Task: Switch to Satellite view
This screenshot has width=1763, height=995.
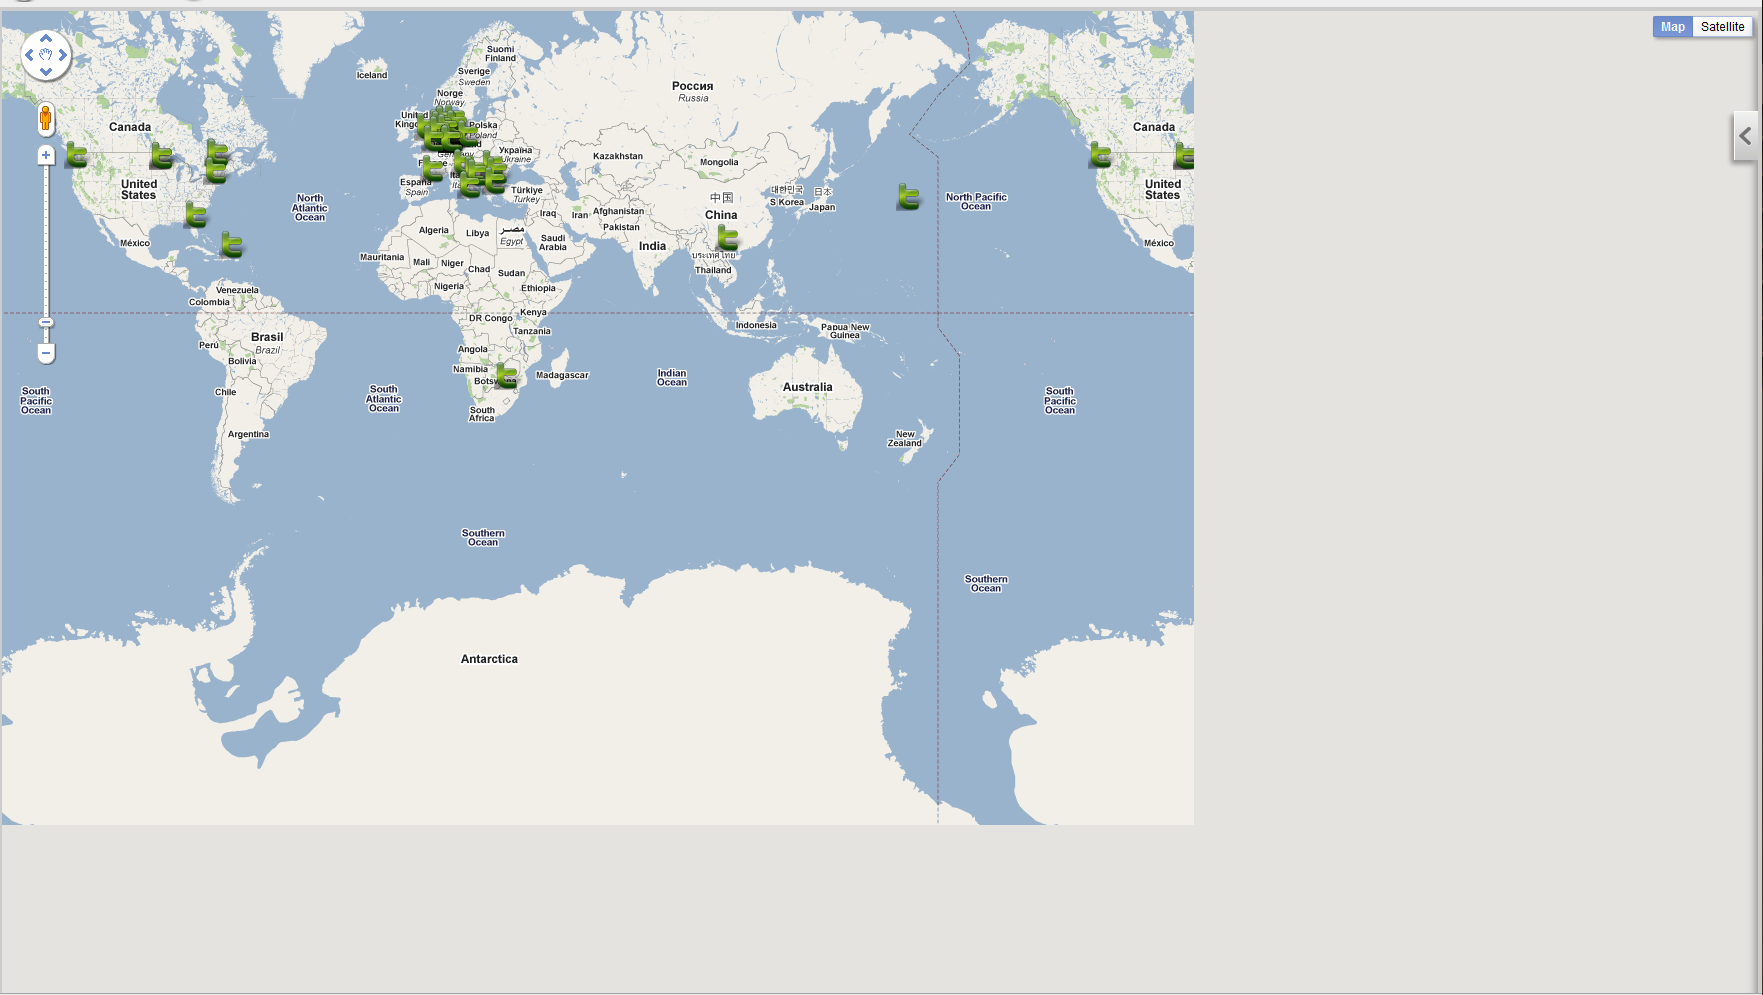Action: (x=1722, y=27)
